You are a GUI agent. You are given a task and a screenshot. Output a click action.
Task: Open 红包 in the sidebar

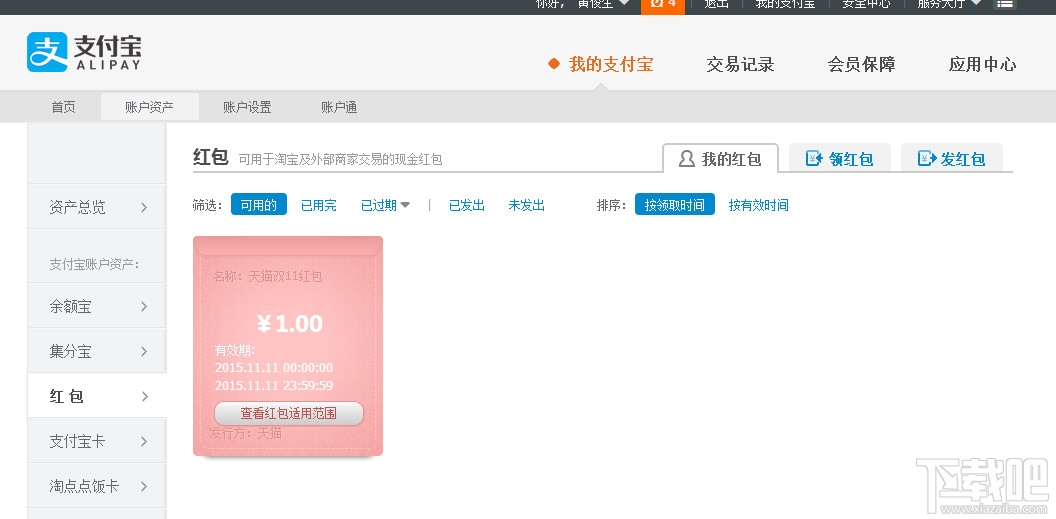[97, 396]
